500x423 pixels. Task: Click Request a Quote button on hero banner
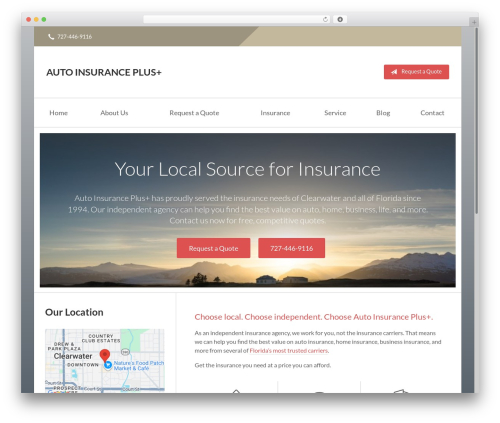point(213,248)
